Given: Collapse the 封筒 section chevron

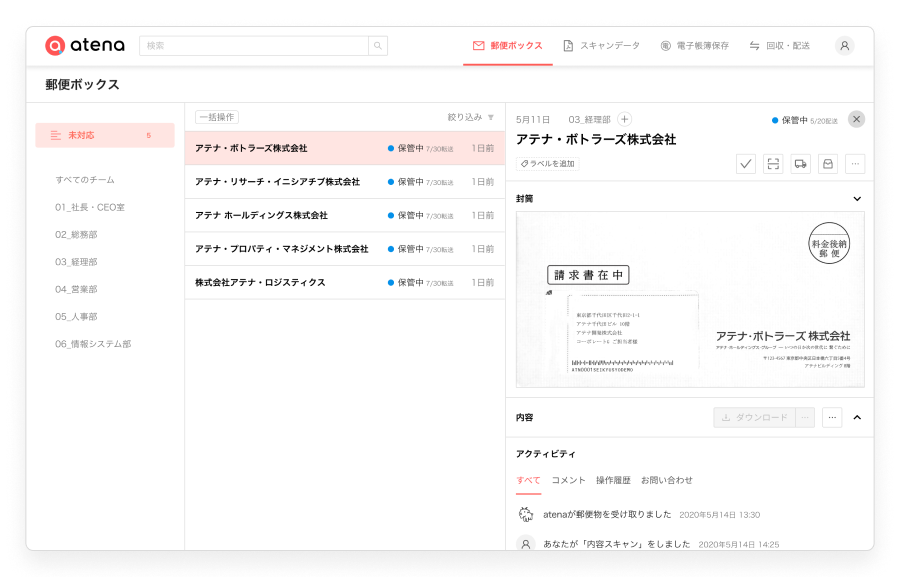Looking at the screenshot, I should click(x=857, y=199).
